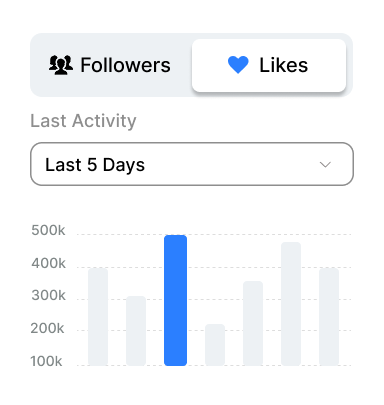
Task: Click the 300k axis label
Action: pos(49,295)
